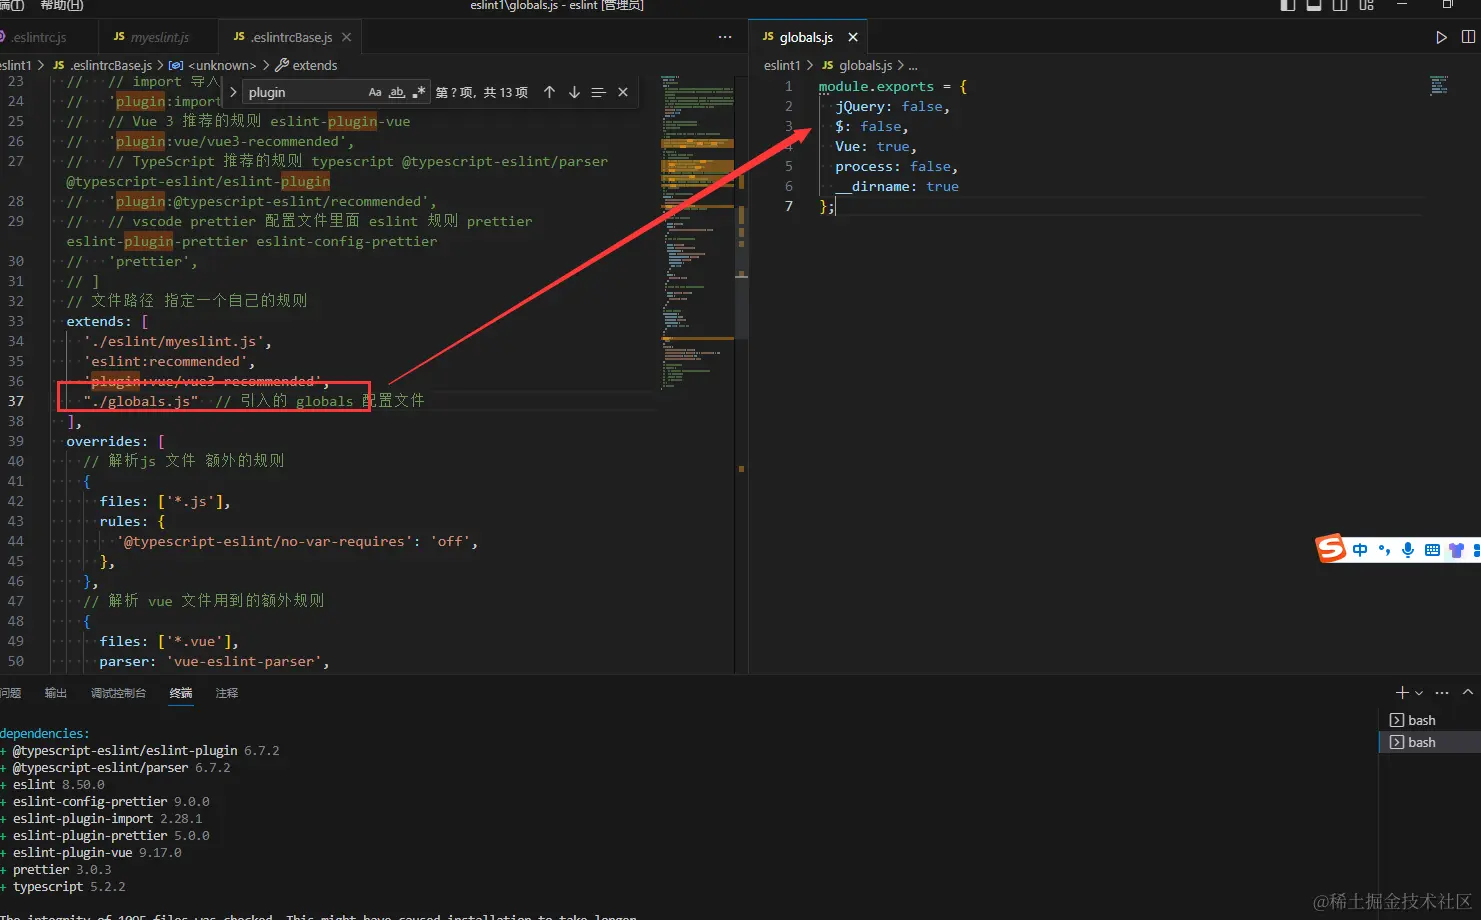
Task: Toggle regular expression search in find widget
Action: (419, 92)
